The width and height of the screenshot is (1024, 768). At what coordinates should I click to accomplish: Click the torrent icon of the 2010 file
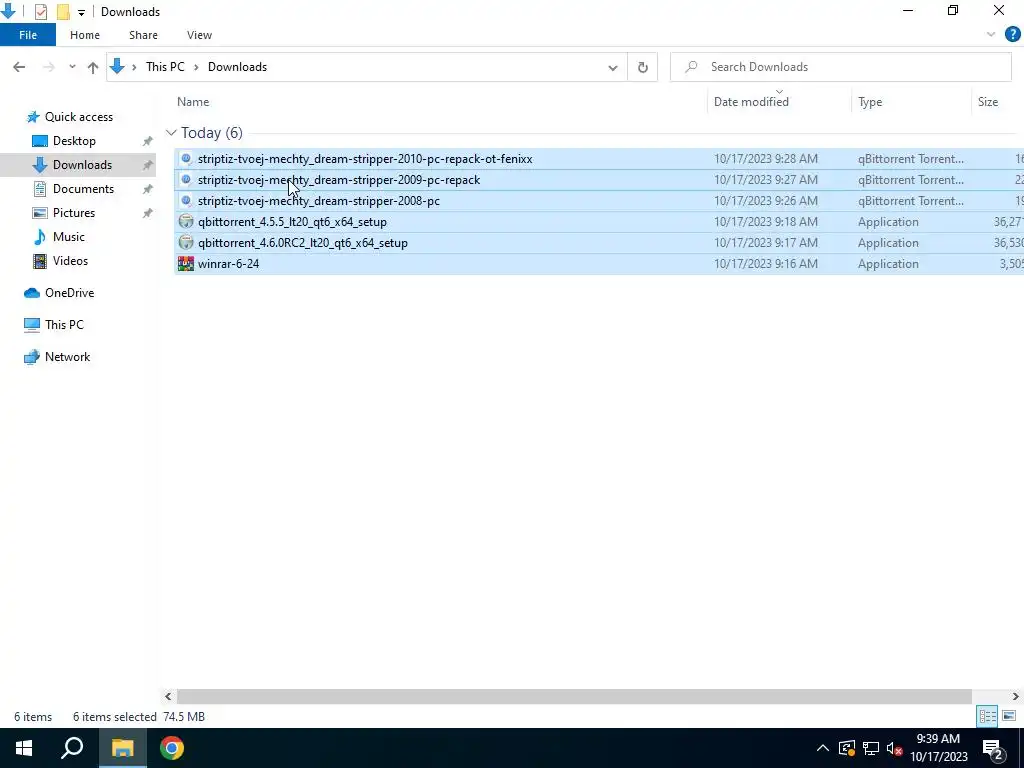pos(186,159)
